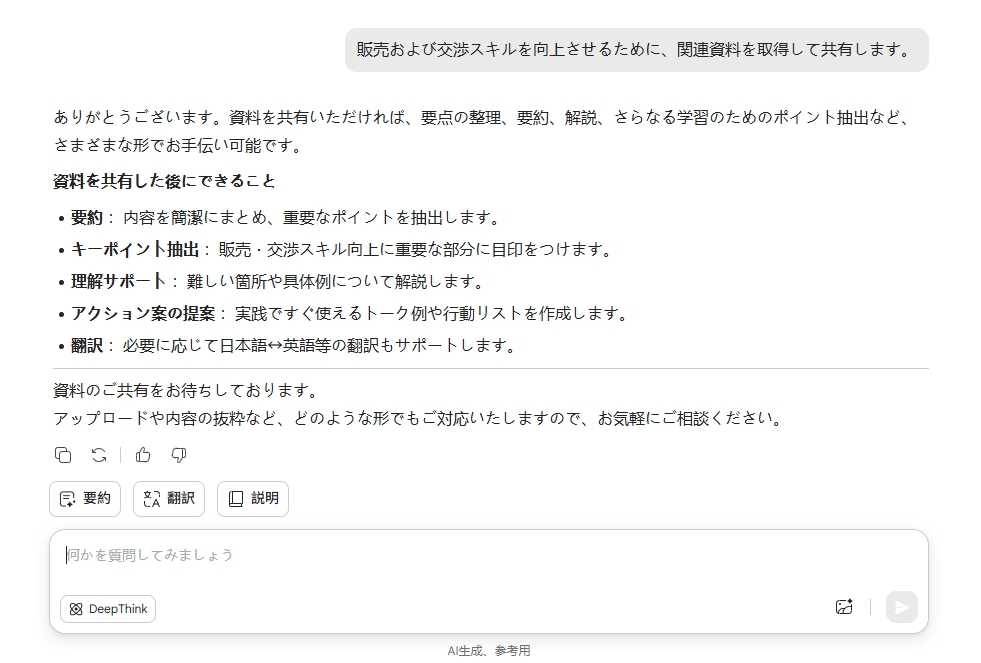Click the user message bubble about 販売および交渉スキル
Viewport: 981px width, 663px height.
click(636, 50)
